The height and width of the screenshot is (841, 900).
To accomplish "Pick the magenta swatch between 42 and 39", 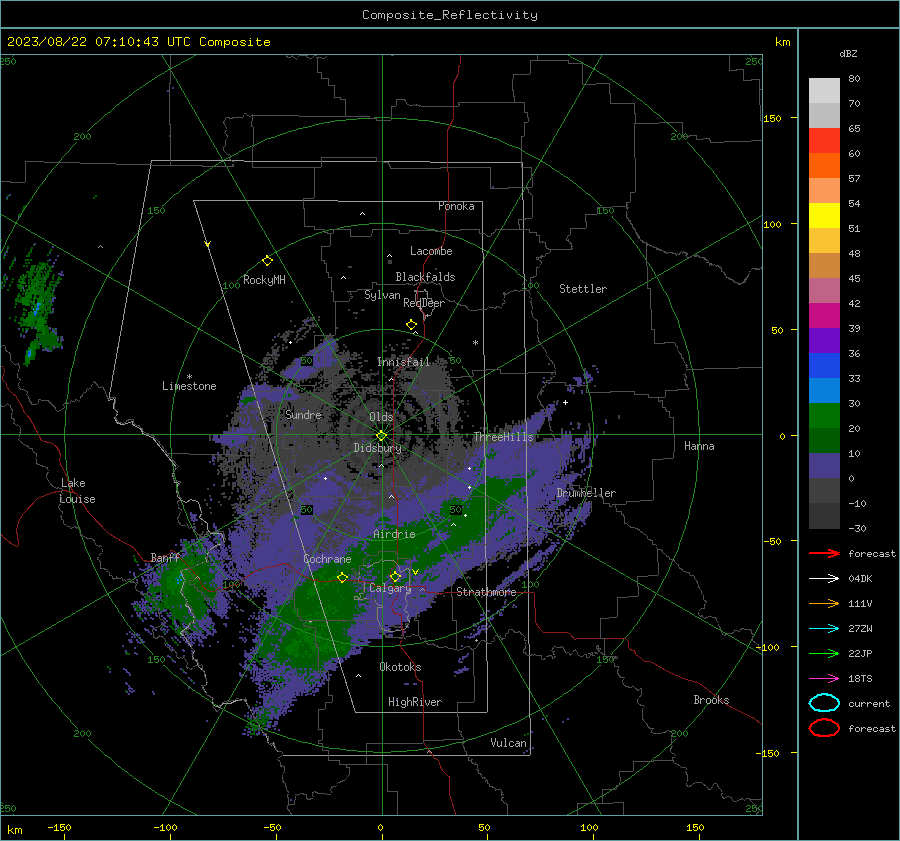I will [824, 315].
